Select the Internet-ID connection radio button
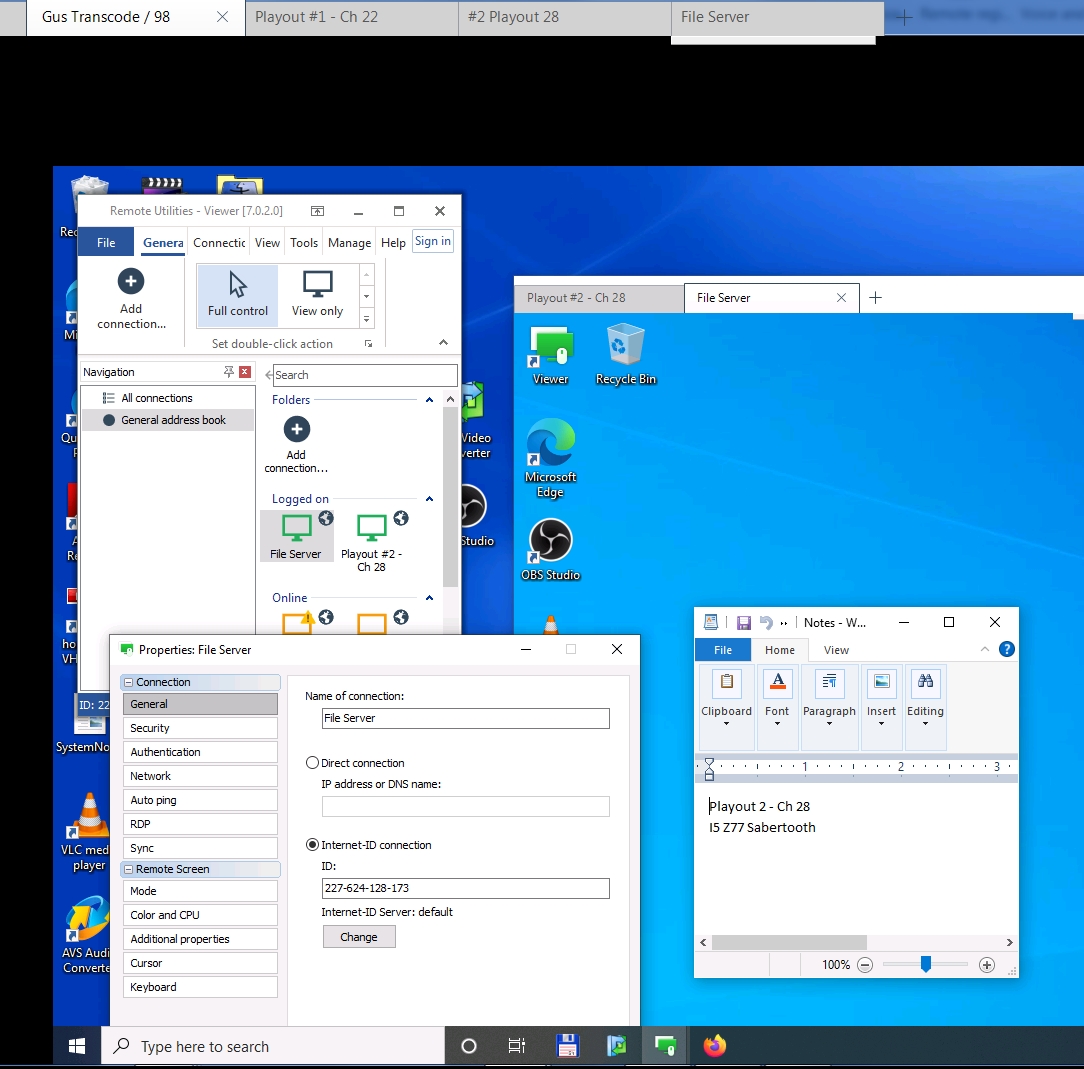 click(313, 845)
